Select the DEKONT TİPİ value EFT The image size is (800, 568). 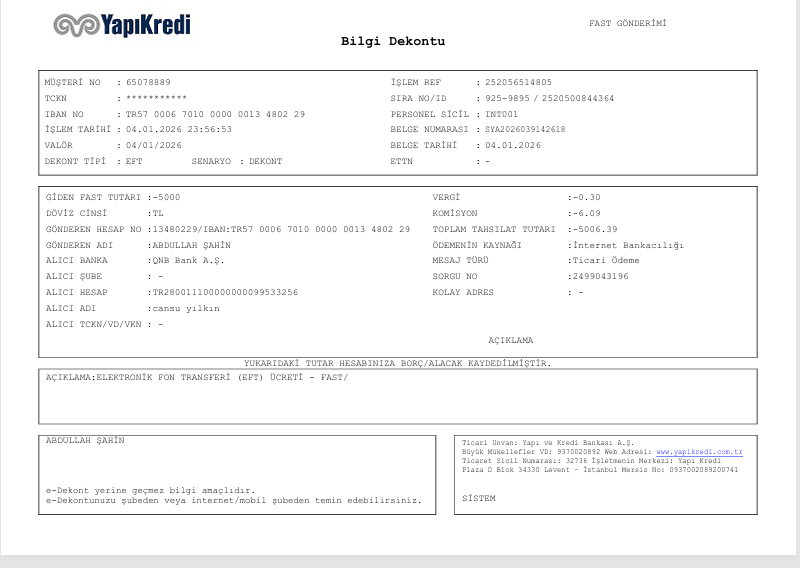pos(134,161)
